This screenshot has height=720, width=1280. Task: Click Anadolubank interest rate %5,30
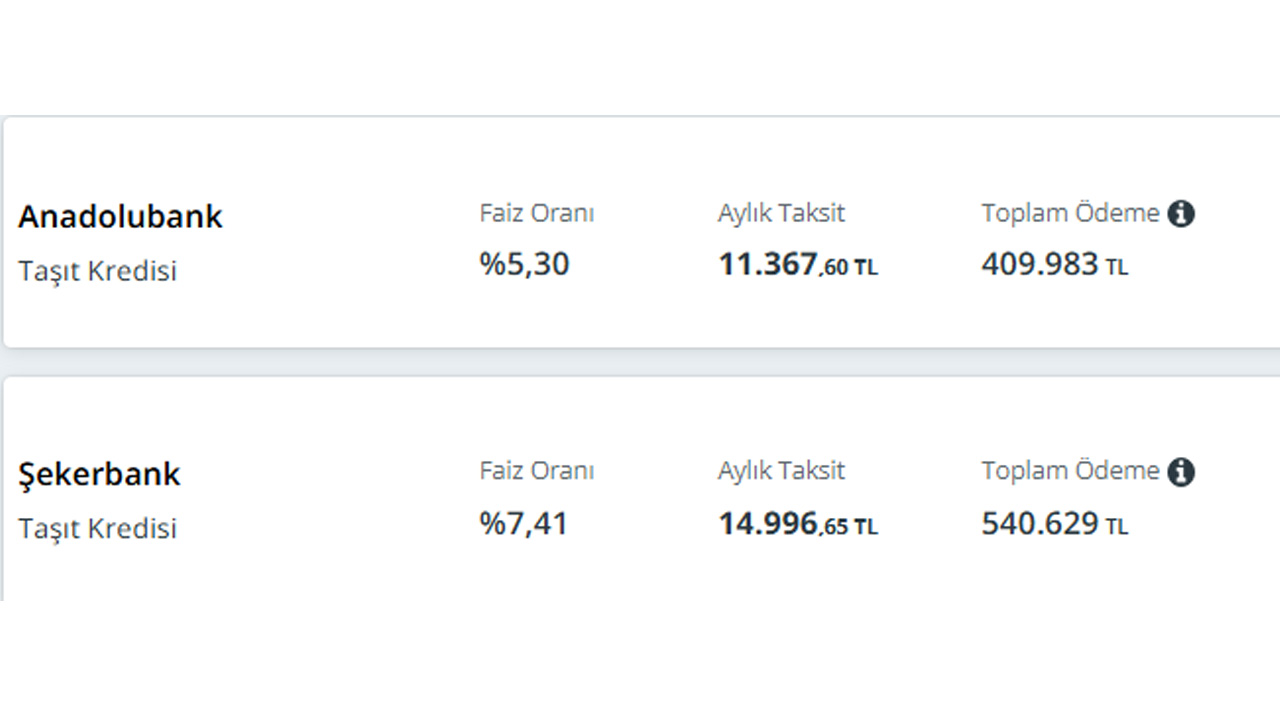pos(524,264)
